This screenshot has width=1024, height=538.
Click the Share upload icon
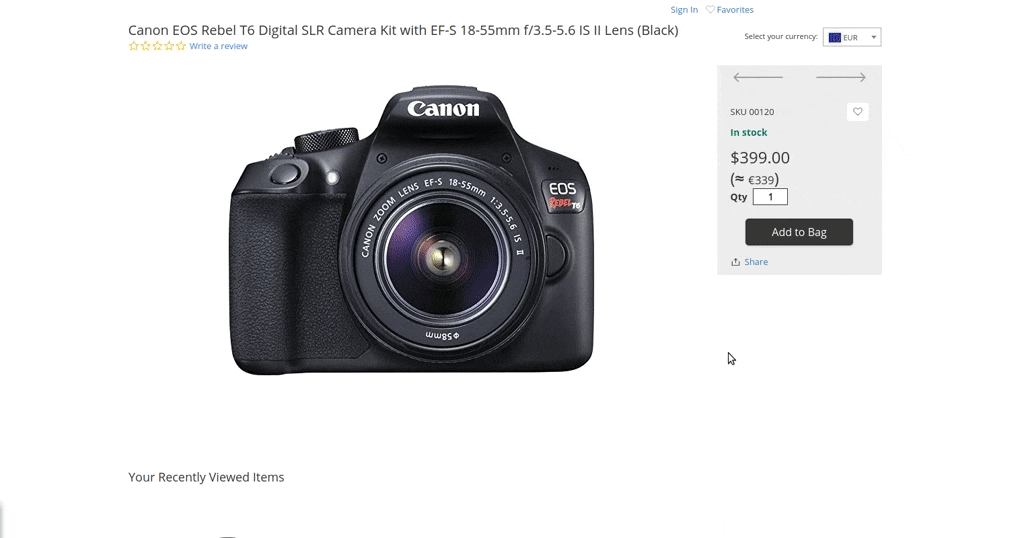(x=735, y=262)
